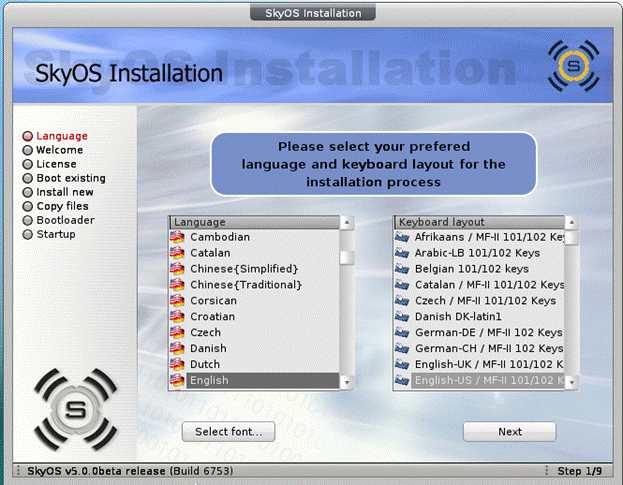Screen dimensions: 623x485
Task: Click up arrow of Keyboard layout scrollbar
Action: point(572,222)
